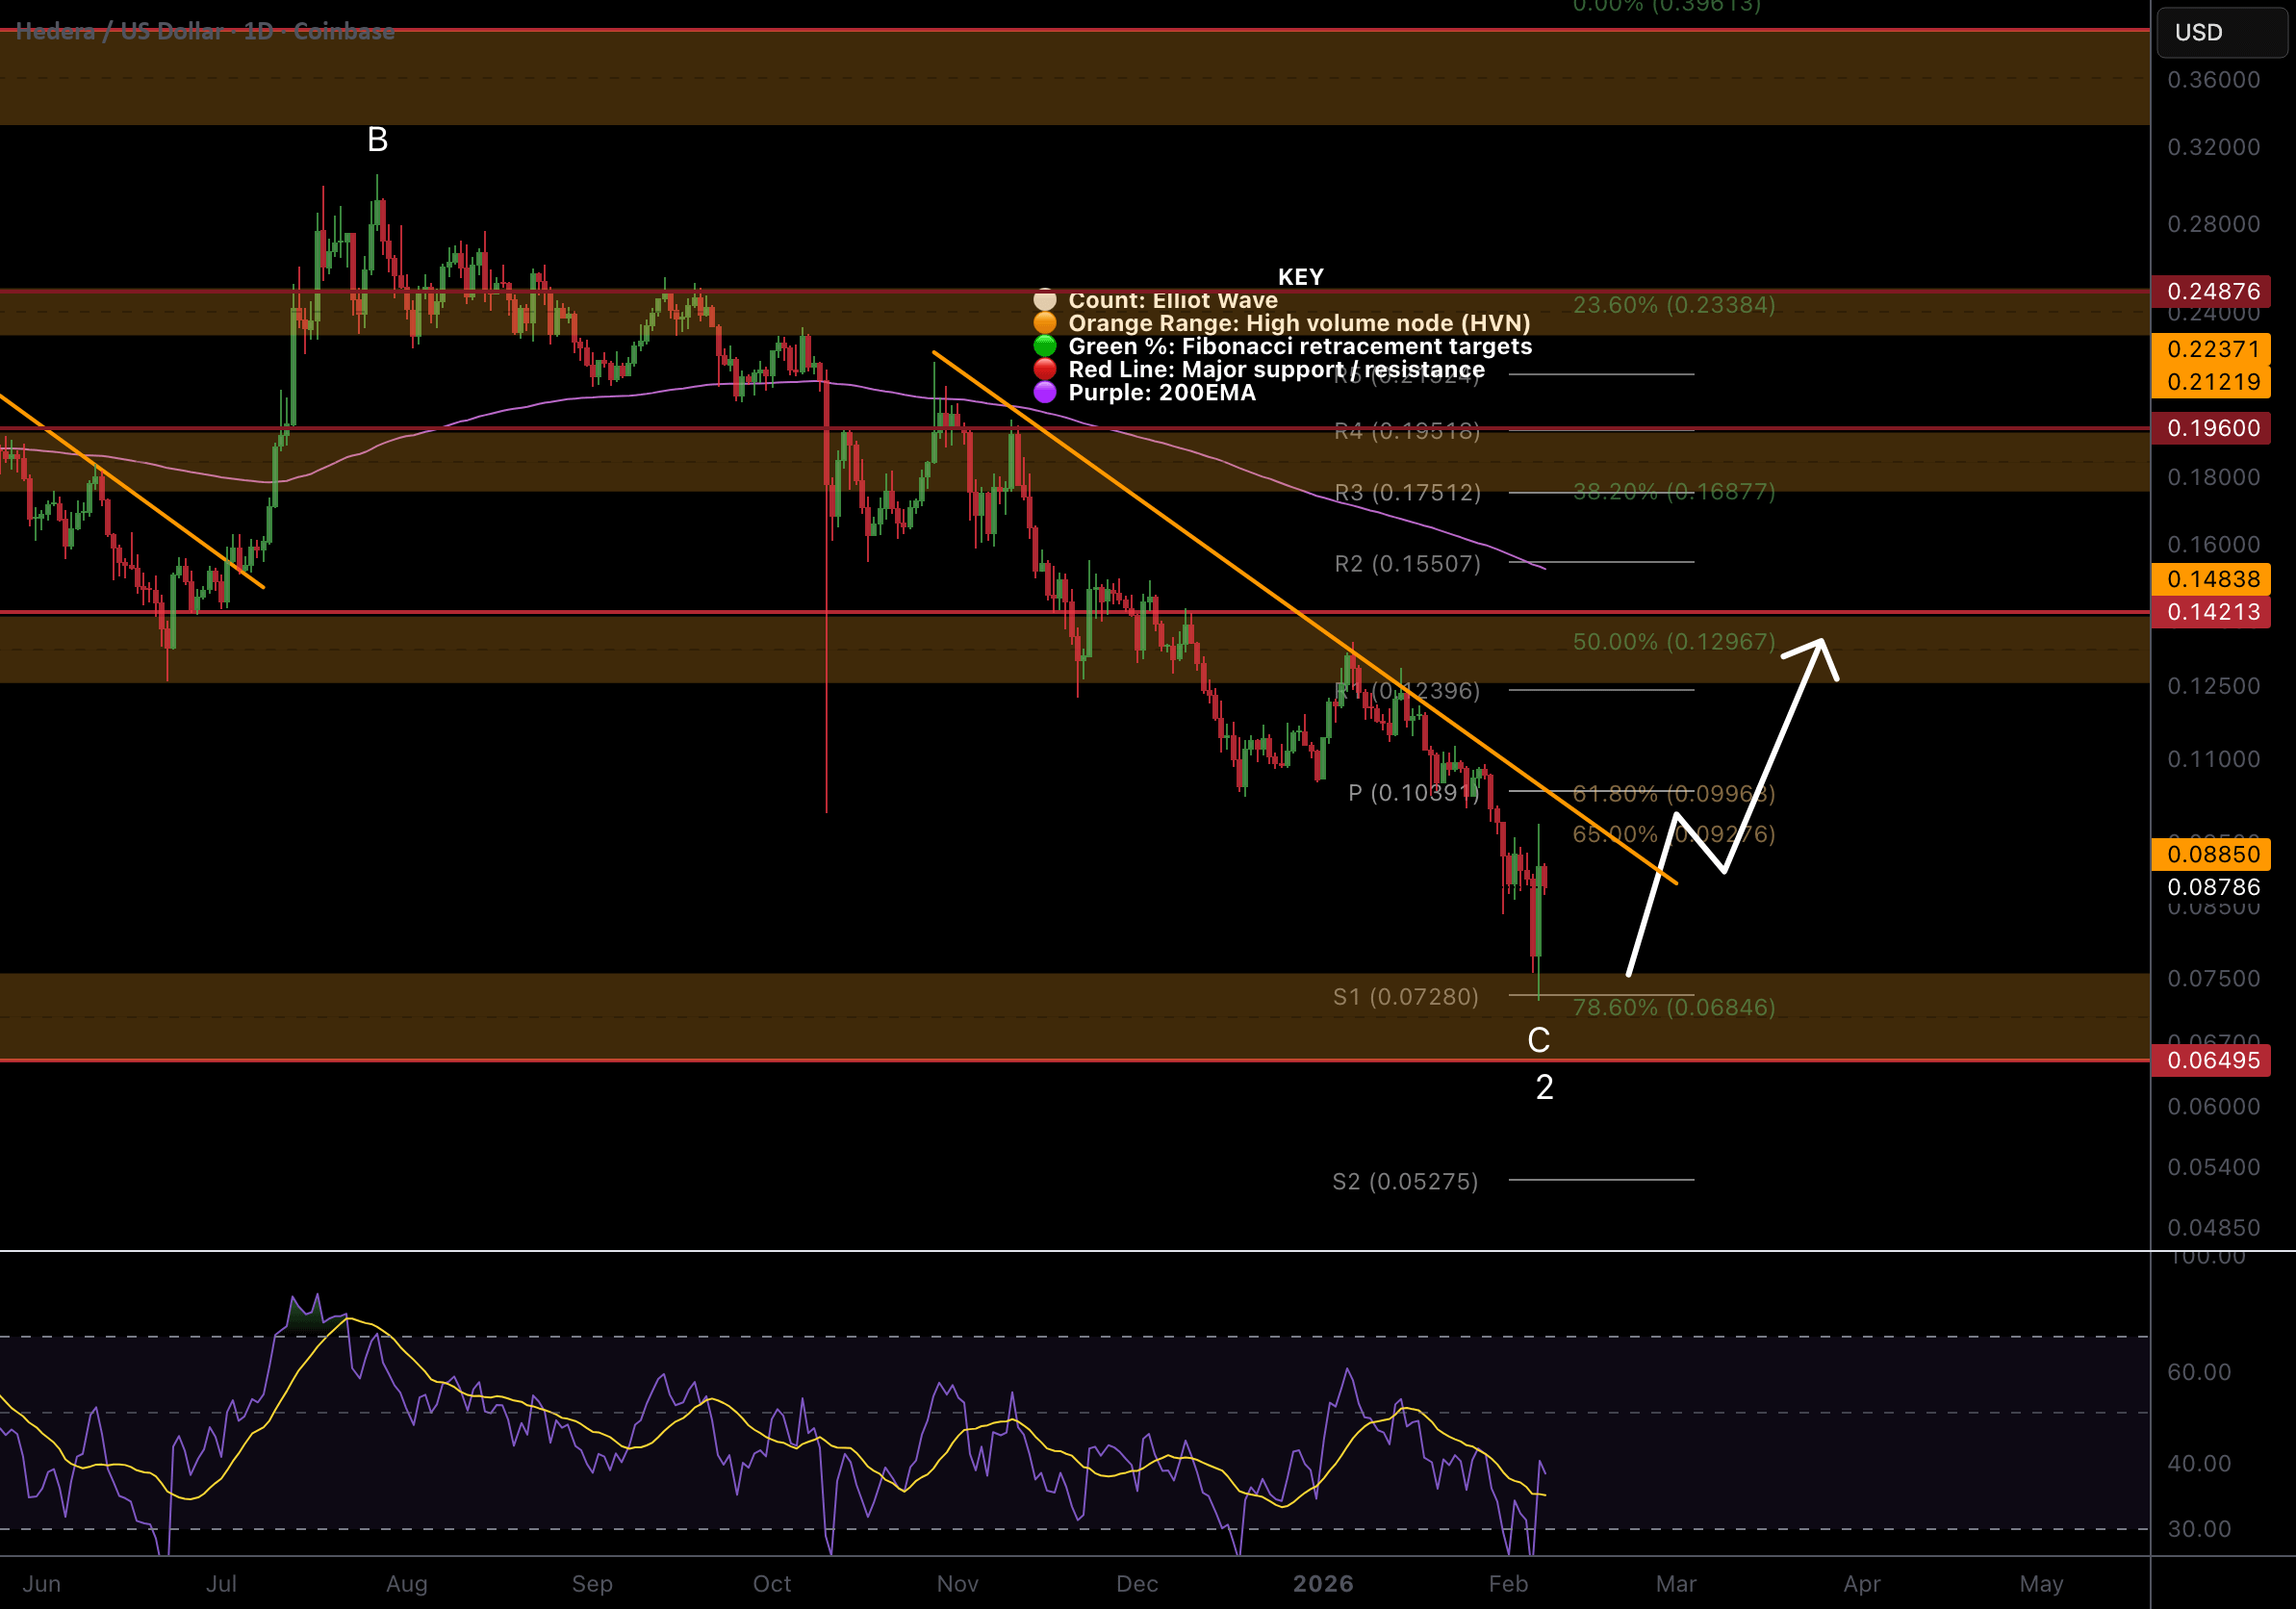Click the green circle beside Fibonacci retracement targets
This screenshot has width=2296, height=1609.
click(1044, 346)
